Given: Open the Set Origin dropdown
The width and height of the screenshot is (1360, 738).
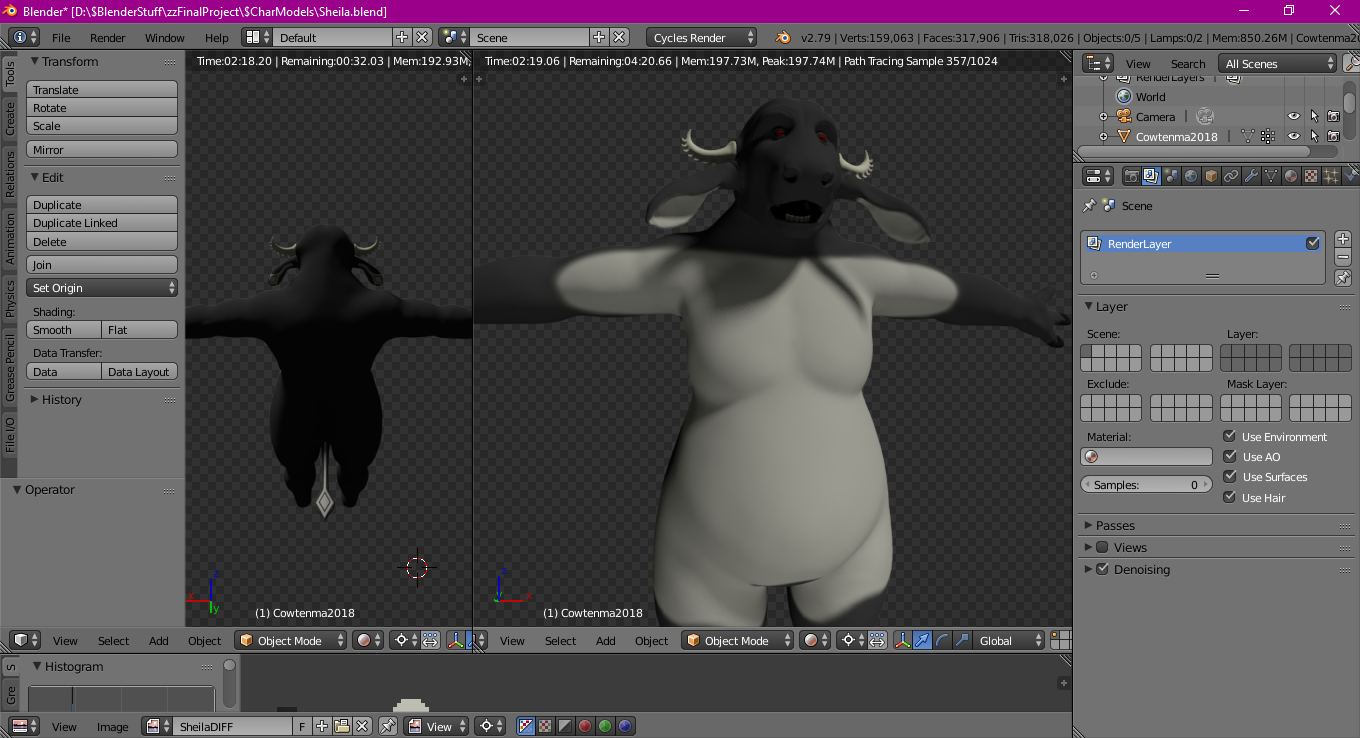Looking at the screenshot, I should (x=102, y=288).
